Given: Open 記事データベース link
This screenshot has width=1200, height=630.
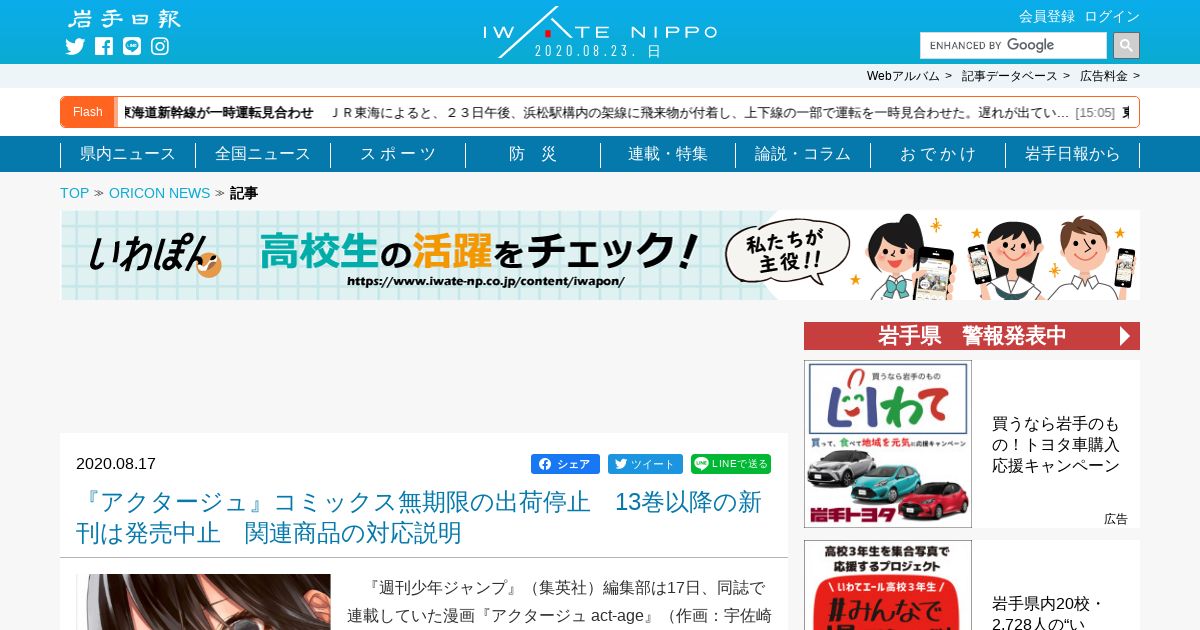Looking at the screenshot, I should (1009, 76).
